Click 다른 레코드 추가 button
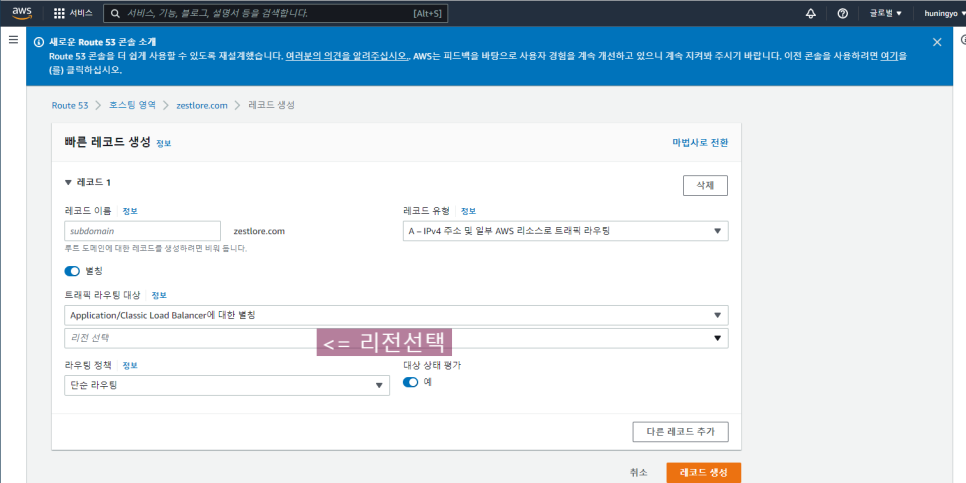Screen dimensions: 966x483 coord(680,432)
